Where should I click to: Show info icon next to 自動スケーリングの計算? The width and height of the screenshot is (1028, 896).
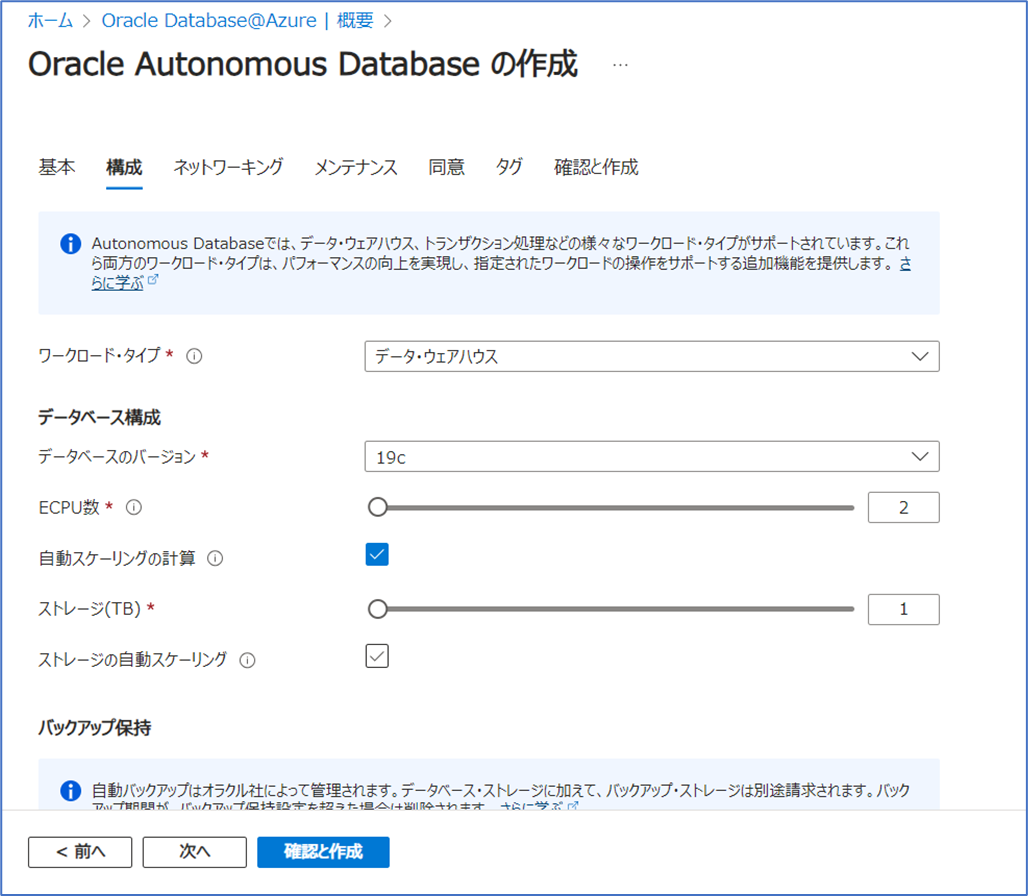215,558
